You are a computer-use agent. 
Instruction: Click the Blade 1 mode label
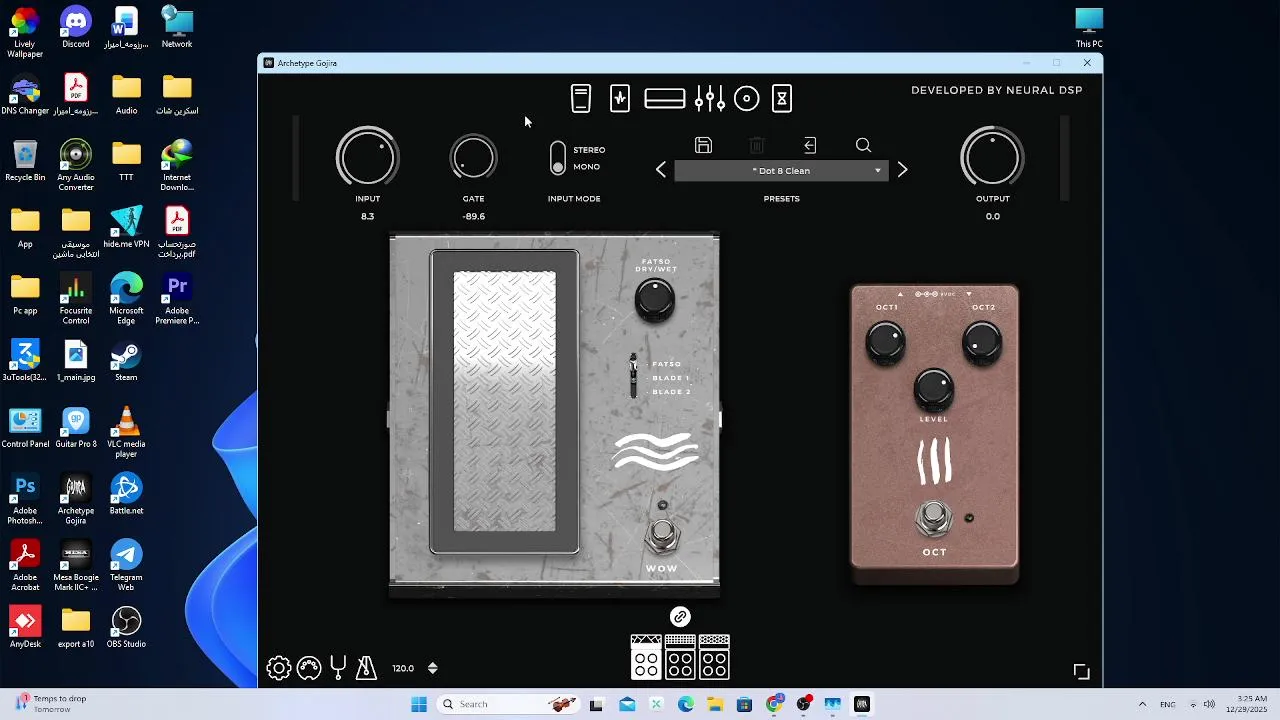[671, 378]
